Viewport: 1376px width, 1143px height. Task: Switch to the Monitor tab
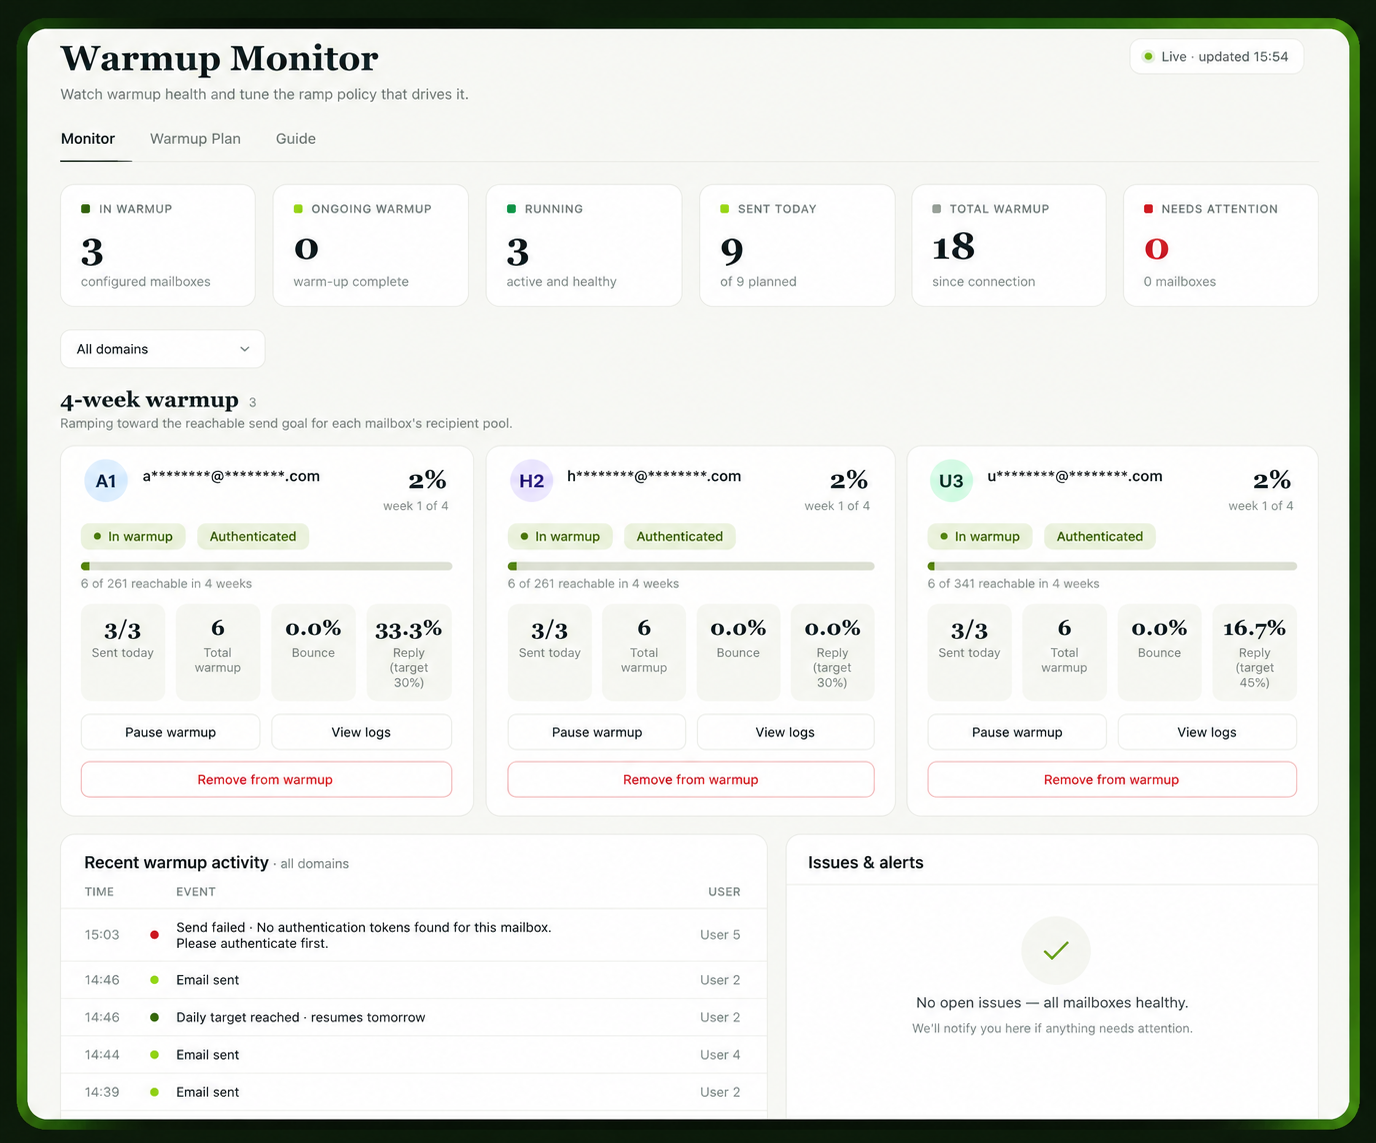88,139
